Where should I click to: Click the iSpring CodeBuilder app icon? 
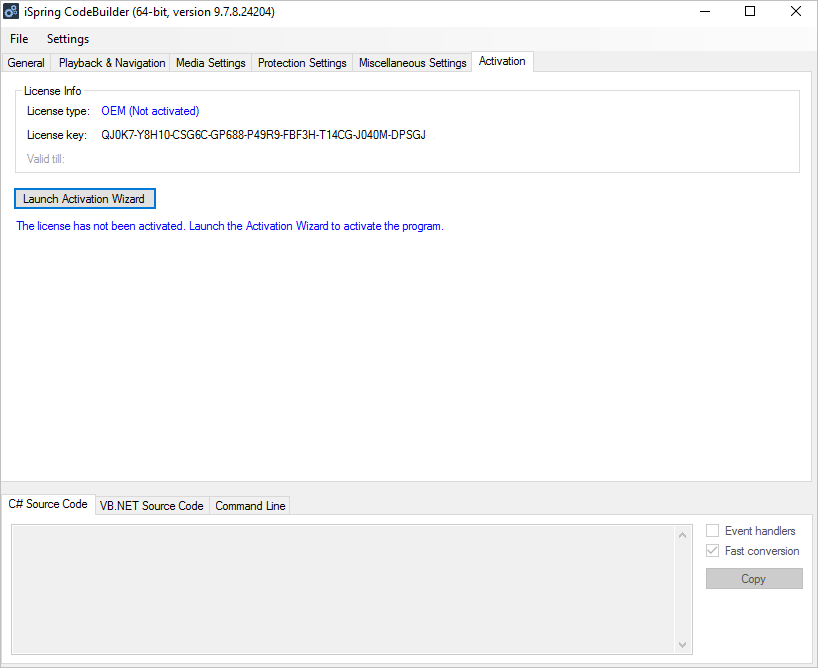pyautogui.click(x=11, y=11)
